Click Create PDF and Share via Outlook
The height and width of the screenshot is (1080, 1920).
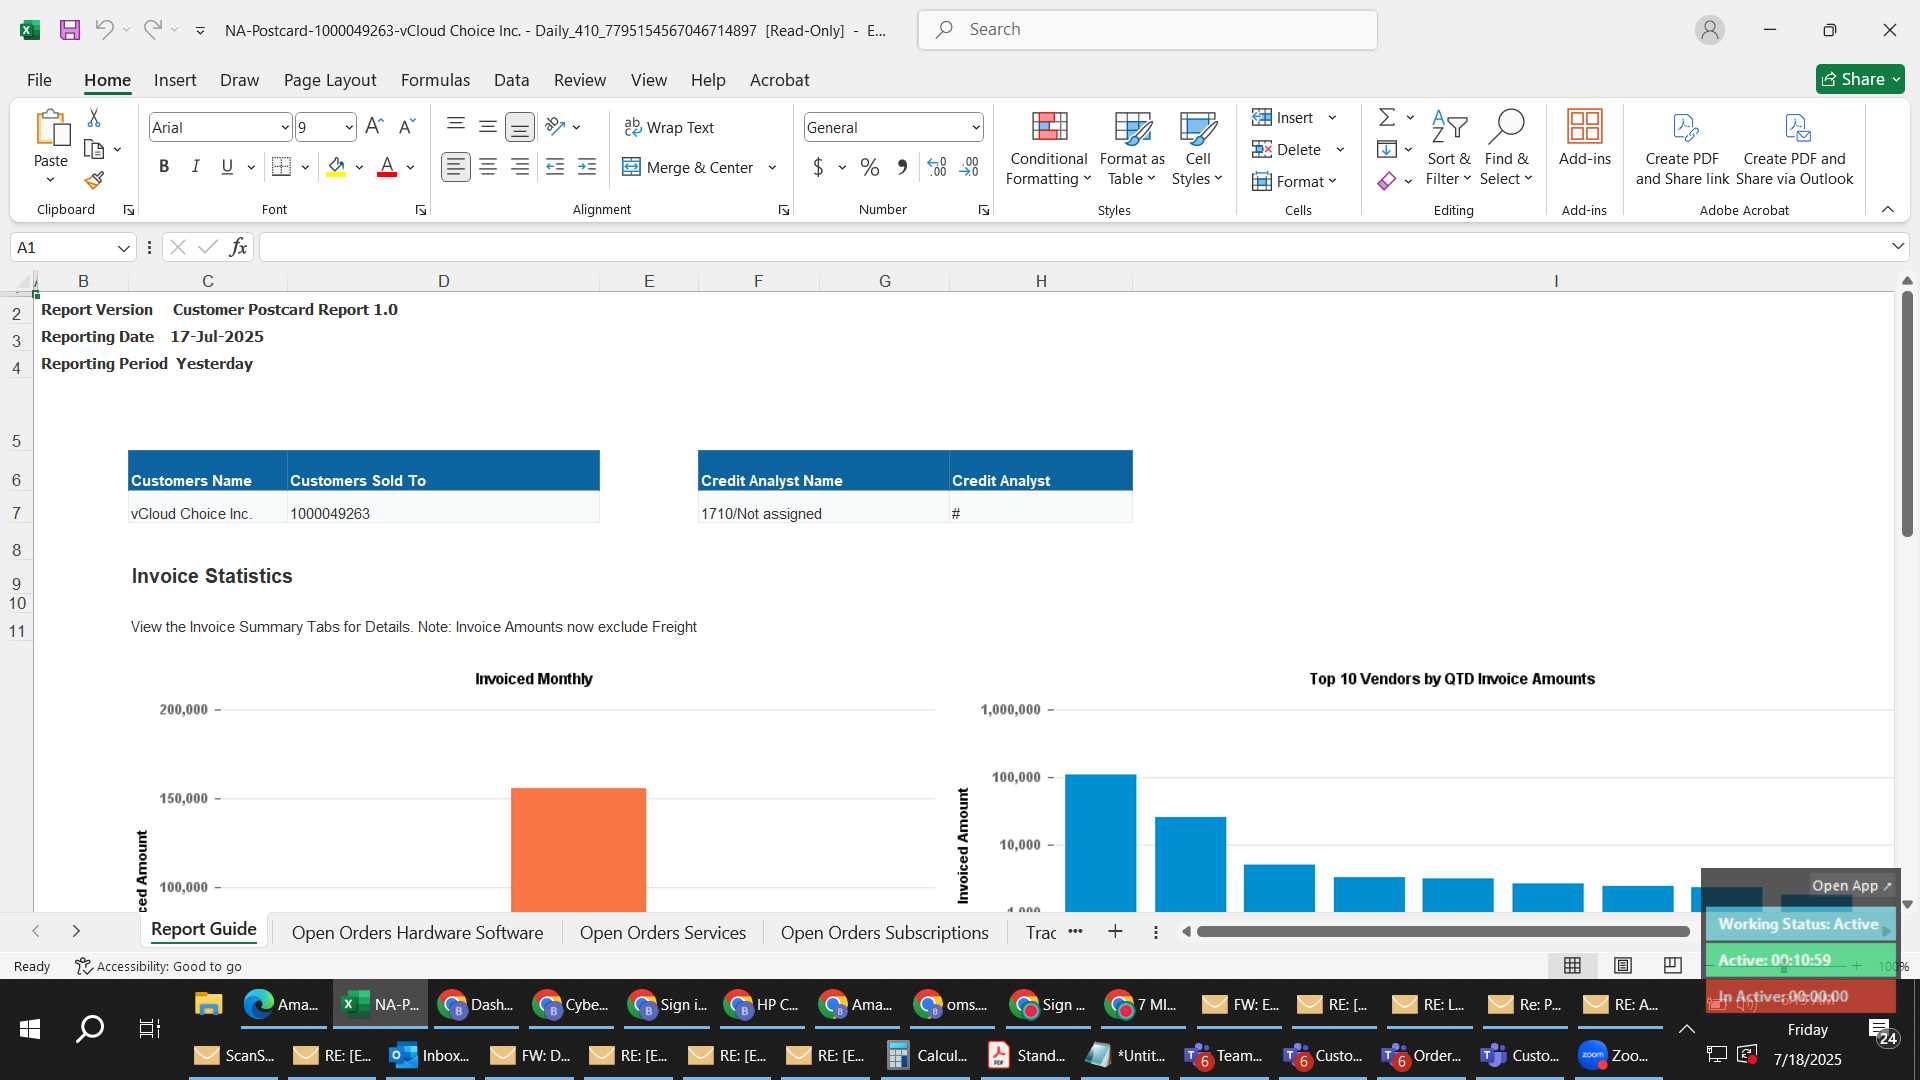point(1795,148)
